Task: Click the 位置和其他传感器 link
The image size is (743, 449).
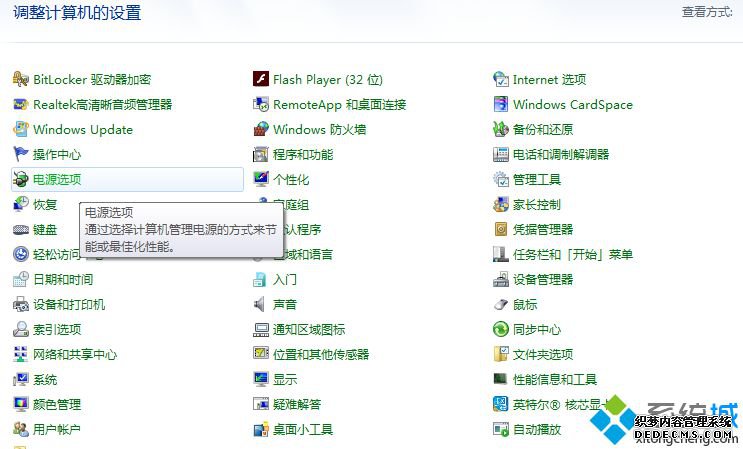Action: click(321, 354)
